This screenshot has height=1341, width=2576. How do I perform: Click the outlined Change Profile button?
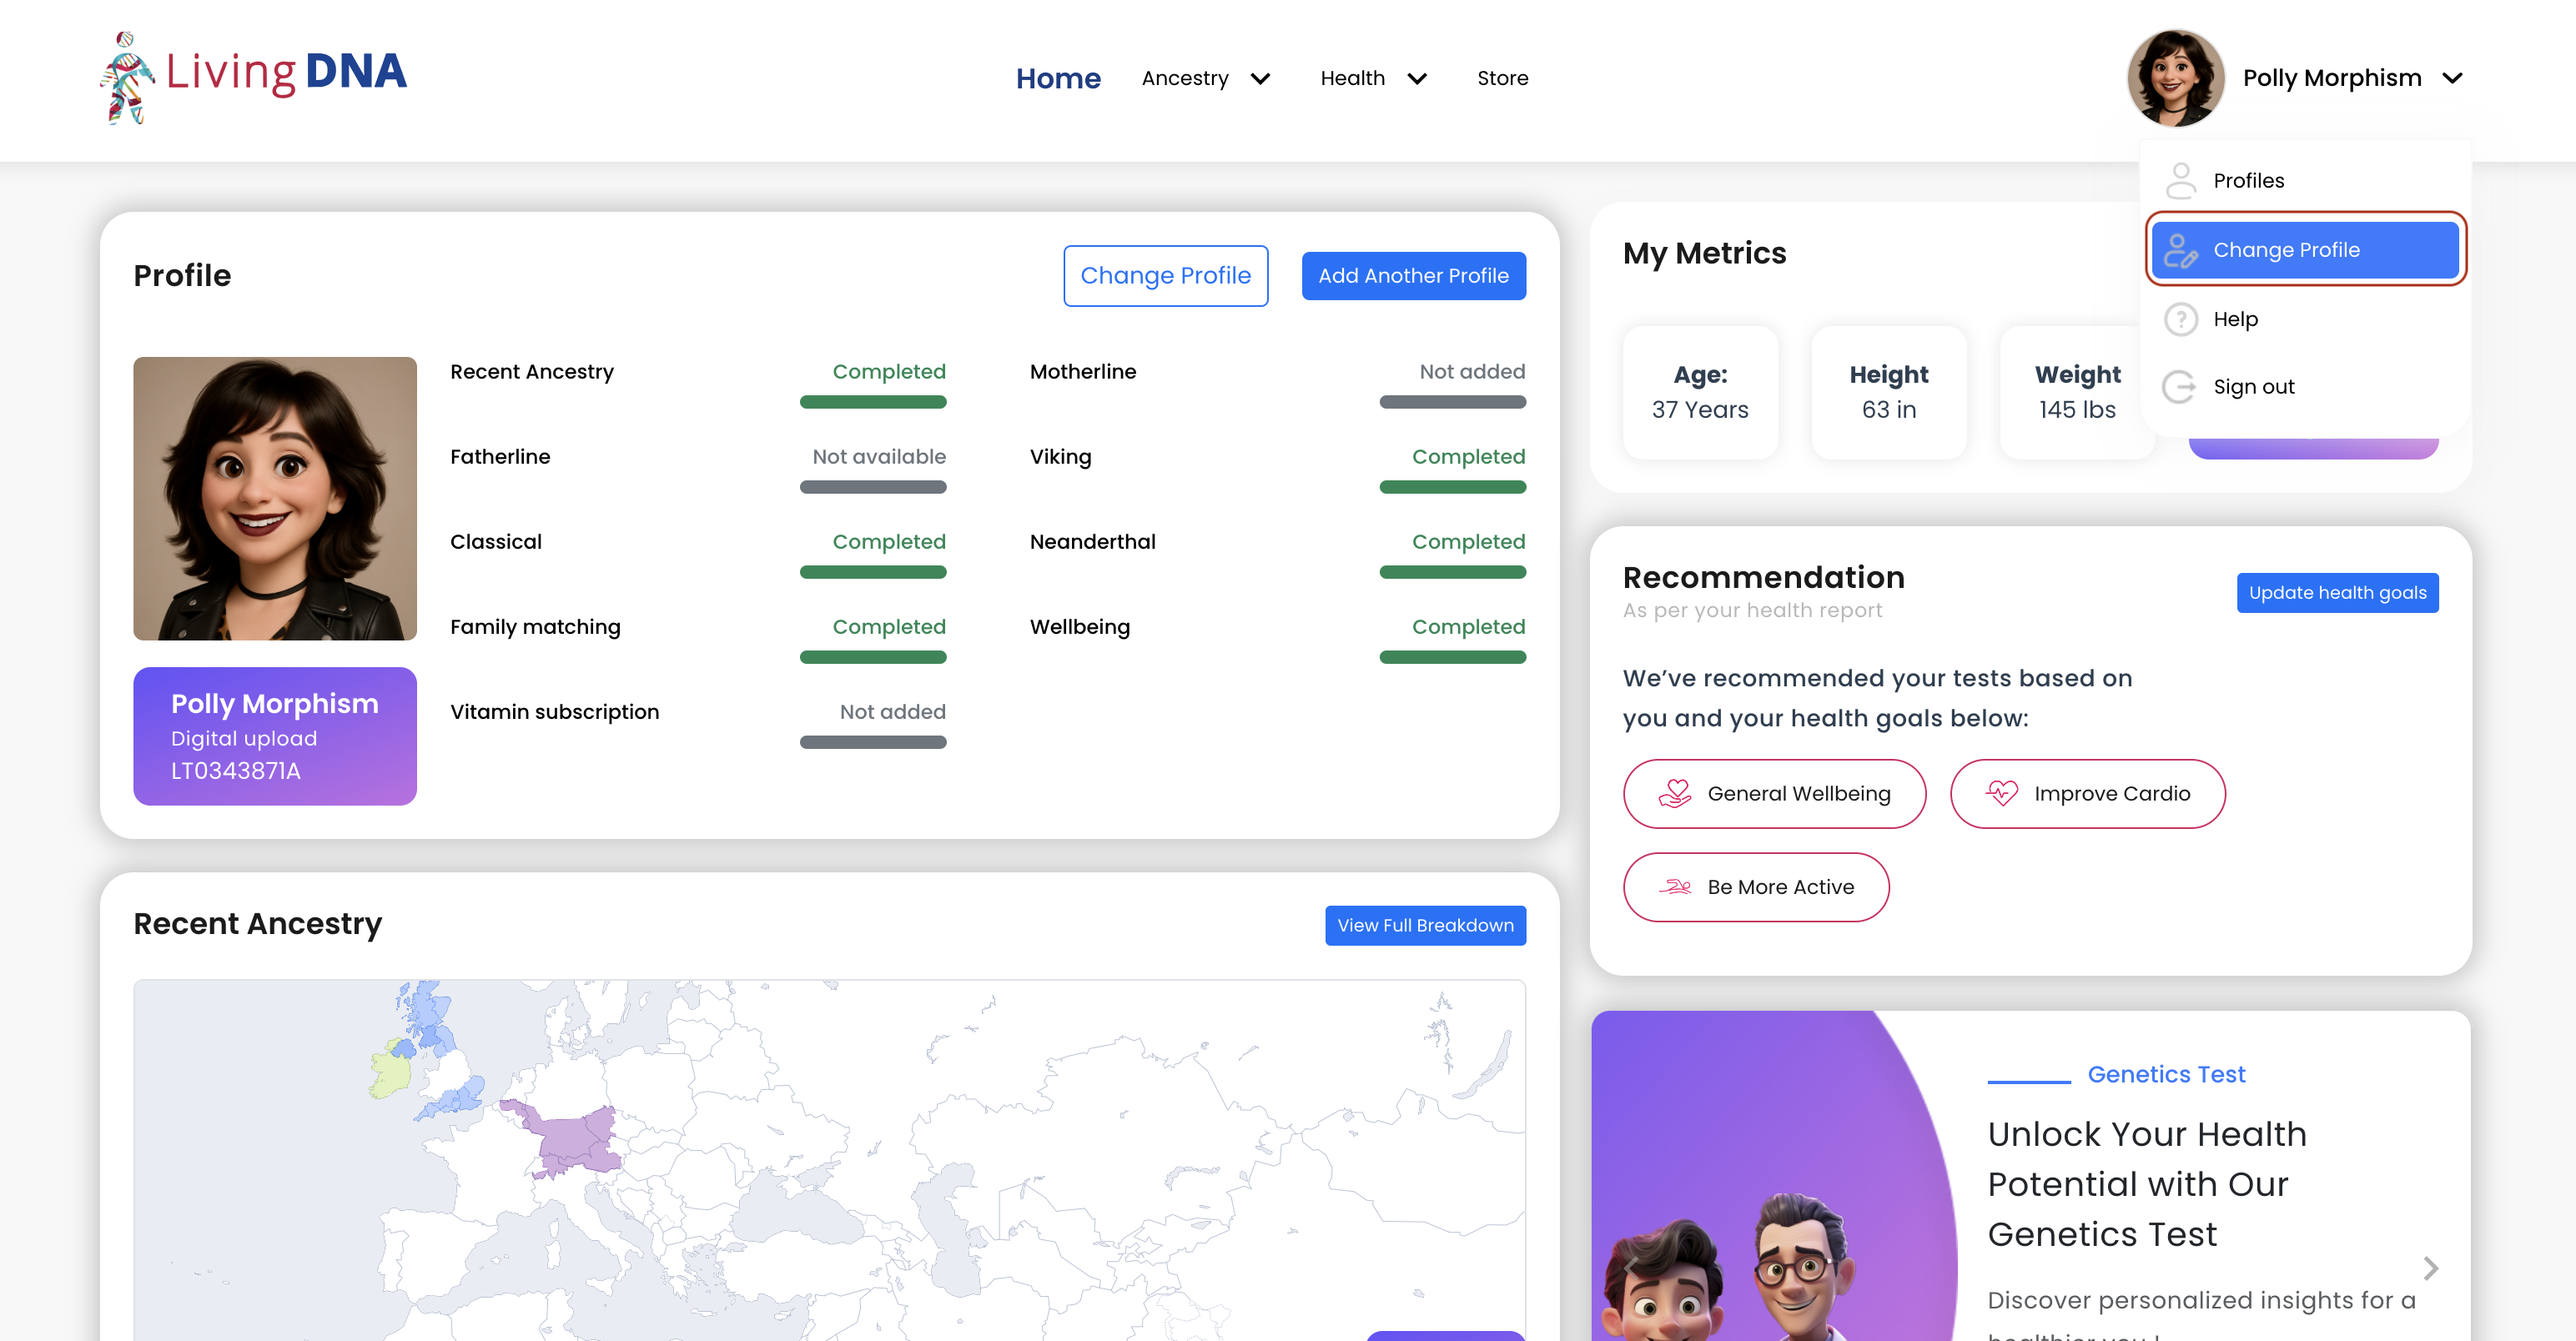[1165, 276]
